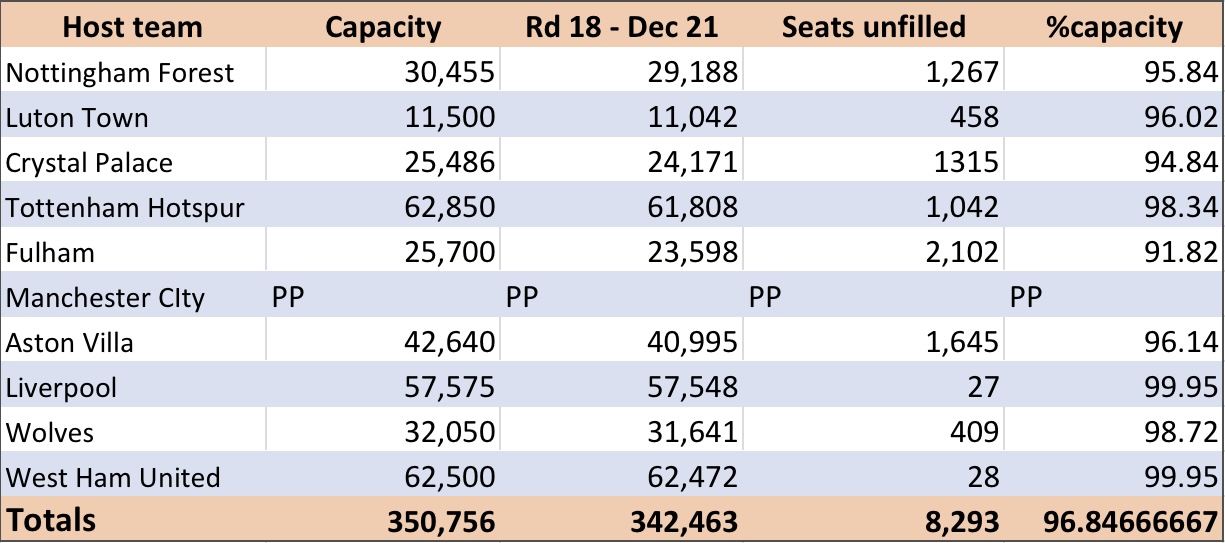The height and width of the screenshot is (543, 1225).
Task: Select the %capacity header cell
Action: (x=1114, y=26)
